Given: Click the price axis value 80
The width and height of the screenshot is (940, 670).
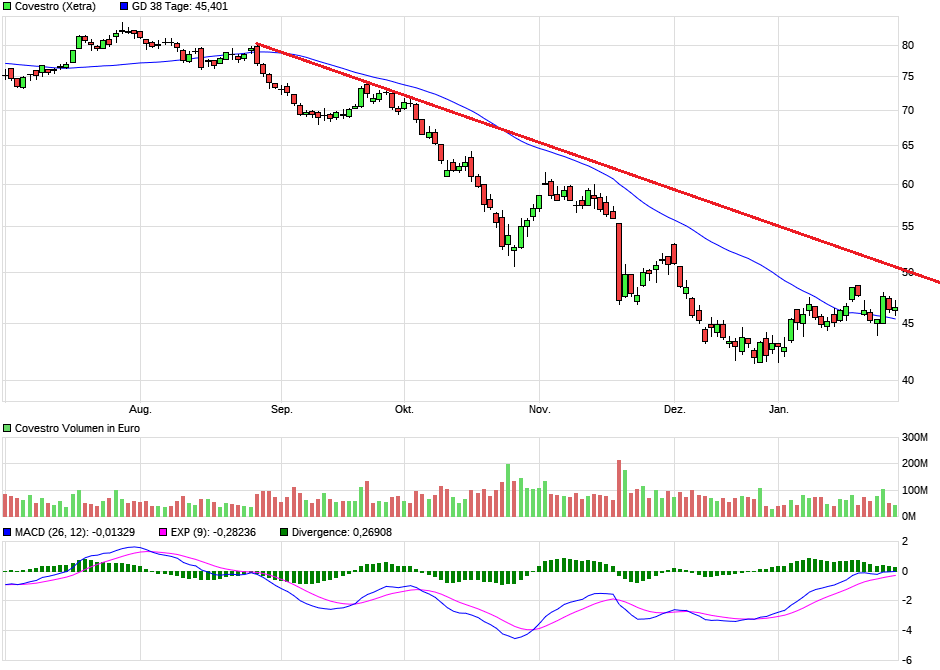Looking at the screenshot, I should pyautogui.click(x=908, y=46).
